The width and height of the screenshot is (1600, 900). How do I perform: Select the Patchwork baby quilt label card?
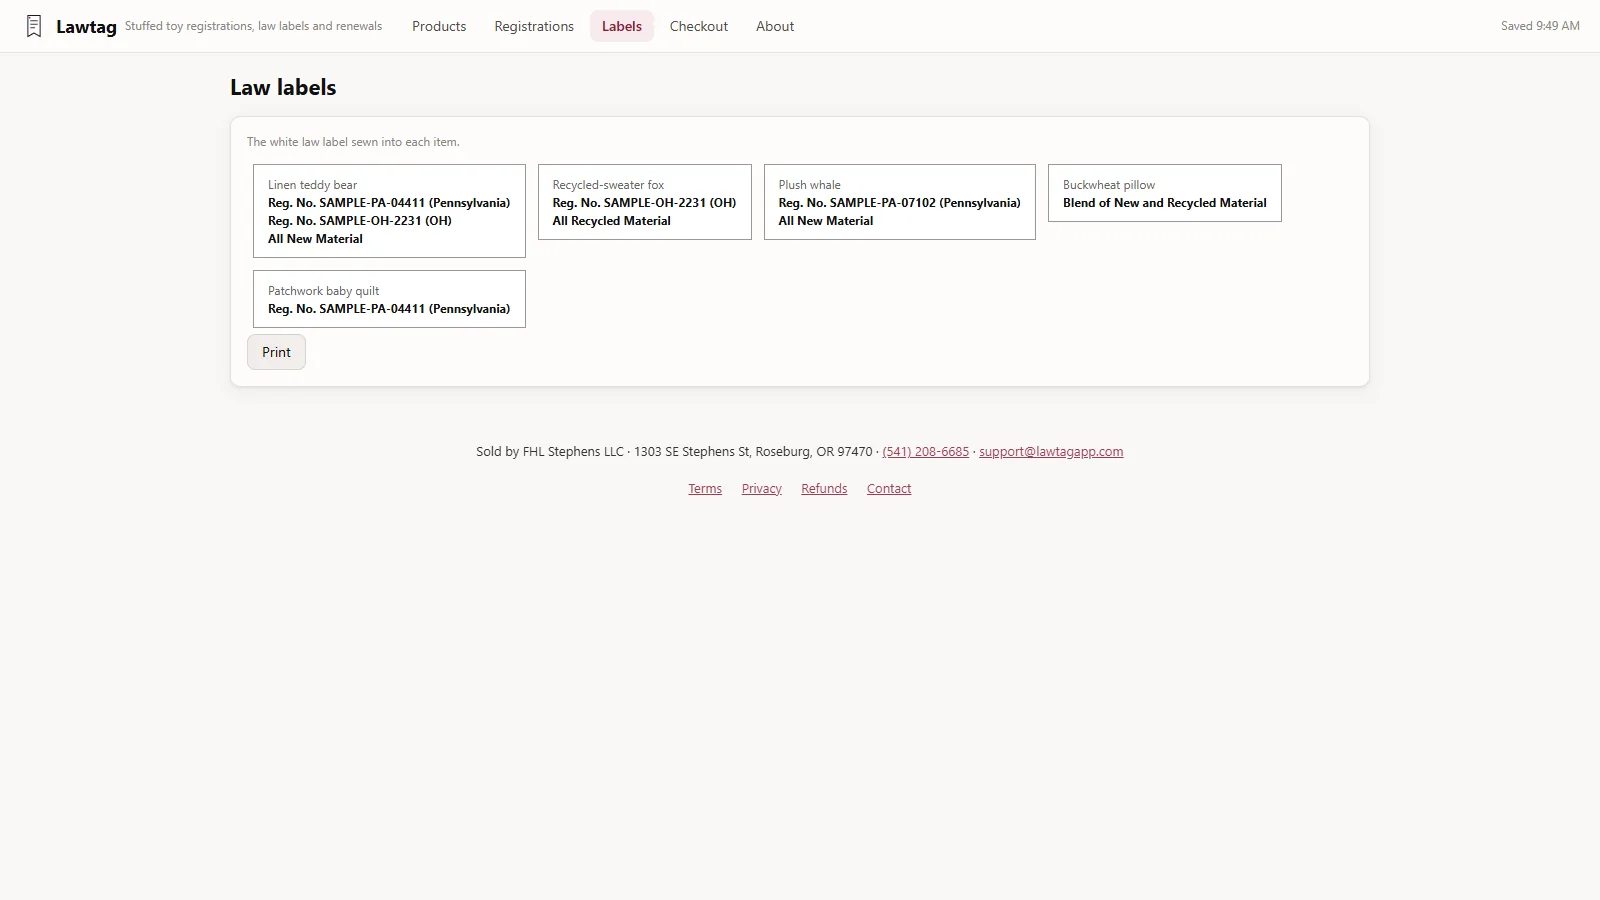pyautogui.click(x=389, y=299)
